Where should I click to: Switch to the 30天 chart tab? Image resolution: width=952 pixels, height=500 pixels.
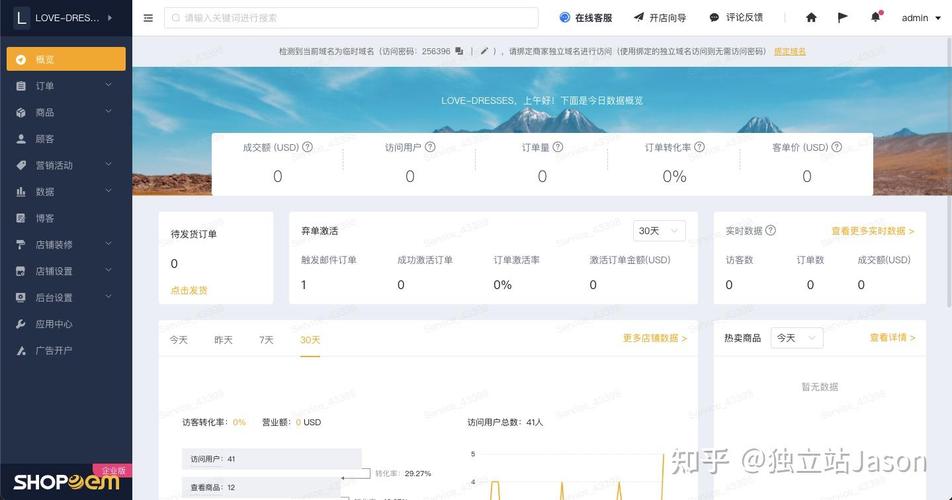(x=310, y=340)
